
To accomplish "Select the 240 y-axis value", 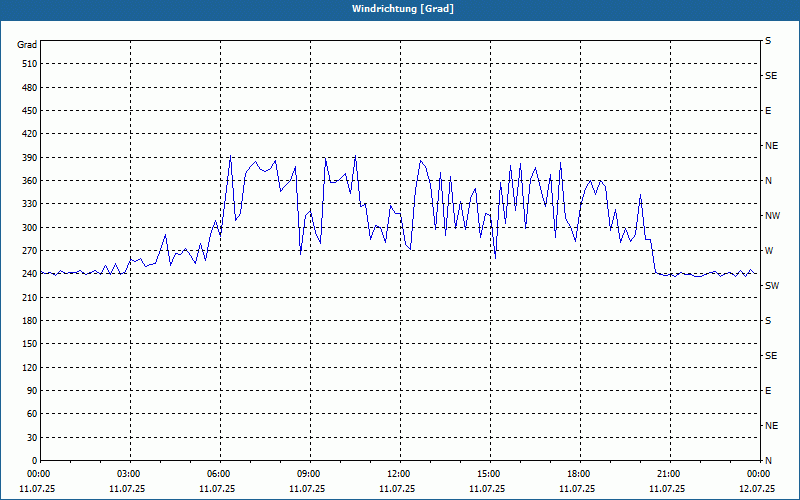I will tap(30, 274).
